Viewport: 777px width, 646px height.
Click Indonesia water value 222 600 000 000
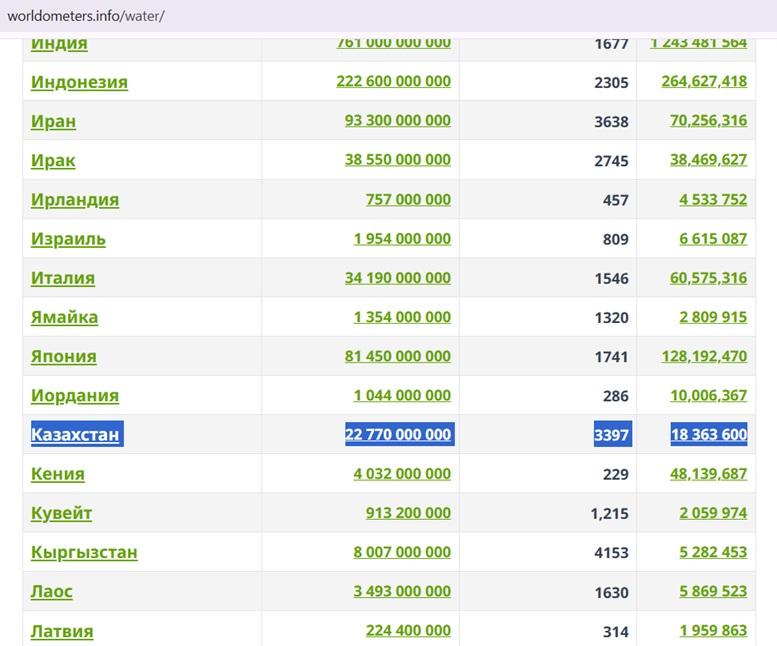coord(393,81)
